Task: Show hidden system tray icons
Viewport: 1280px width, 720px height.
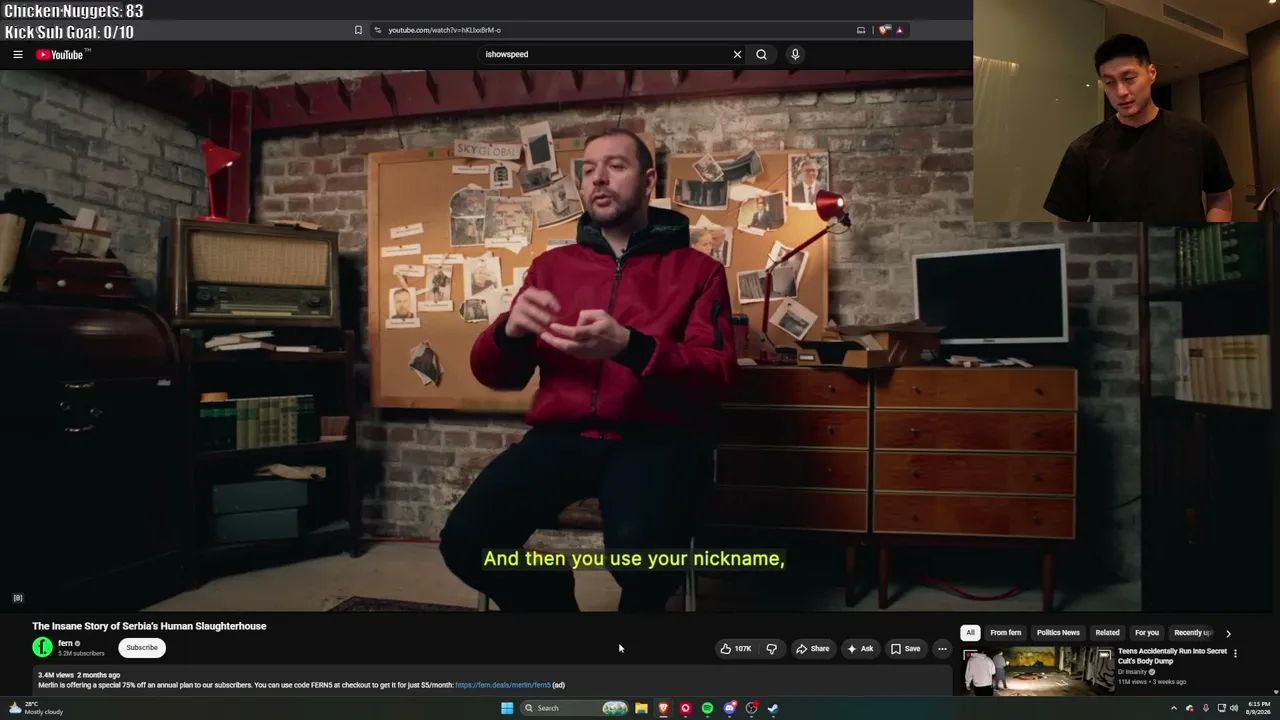Action: (1174, 708)
